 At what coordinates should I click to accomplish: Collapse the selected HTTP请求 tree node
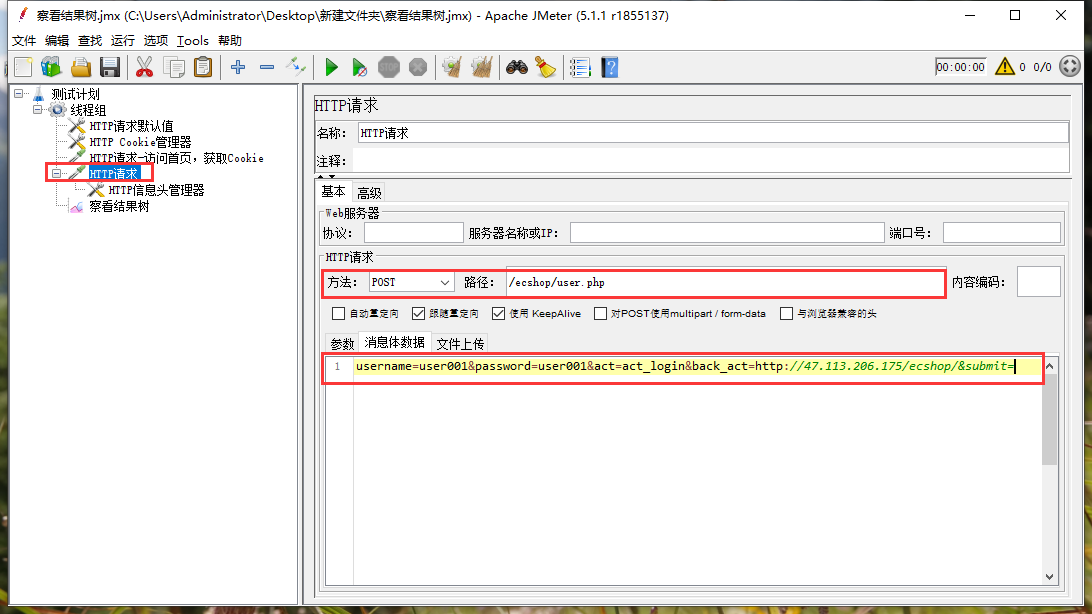tap(57, 173)
